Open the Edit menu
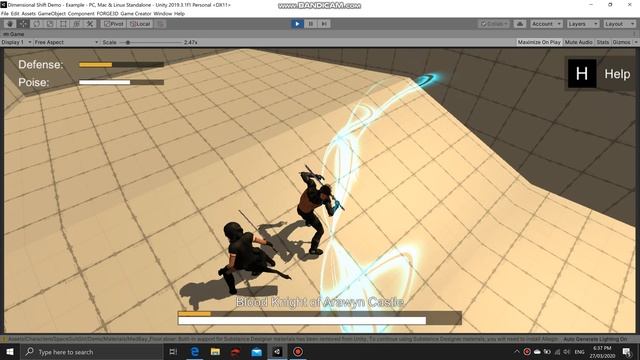Viewport: 640px width, 360px height. pyautogui.click(x=15, y=13)
